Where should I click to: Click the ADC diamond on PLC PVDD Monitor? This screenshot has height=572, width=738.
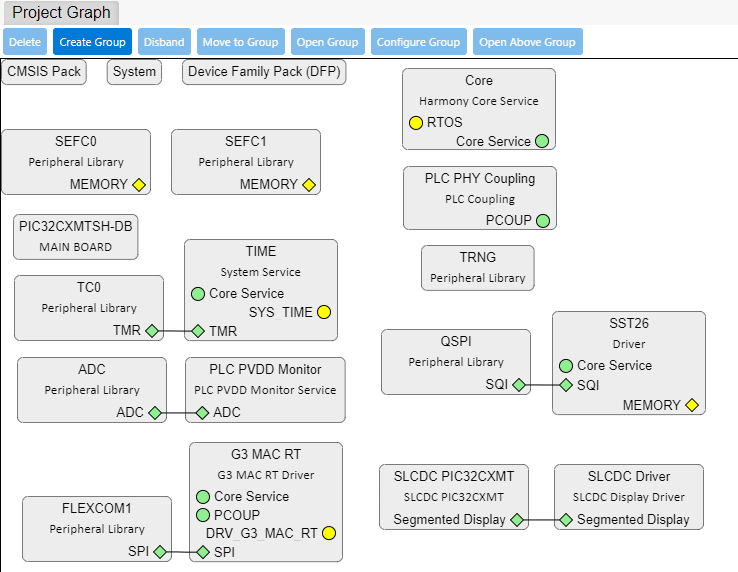tap(202, 413)
